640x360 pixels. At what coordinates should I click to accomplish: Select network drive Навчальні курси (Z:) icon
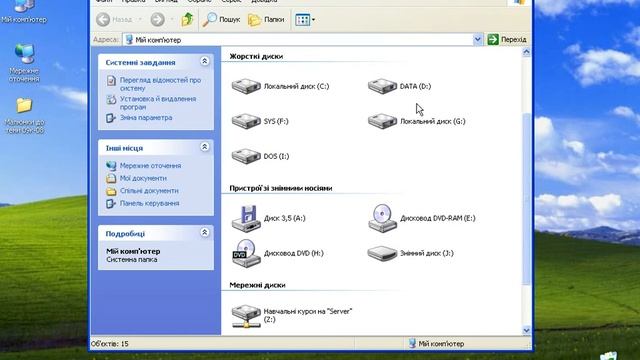point(246,316)
